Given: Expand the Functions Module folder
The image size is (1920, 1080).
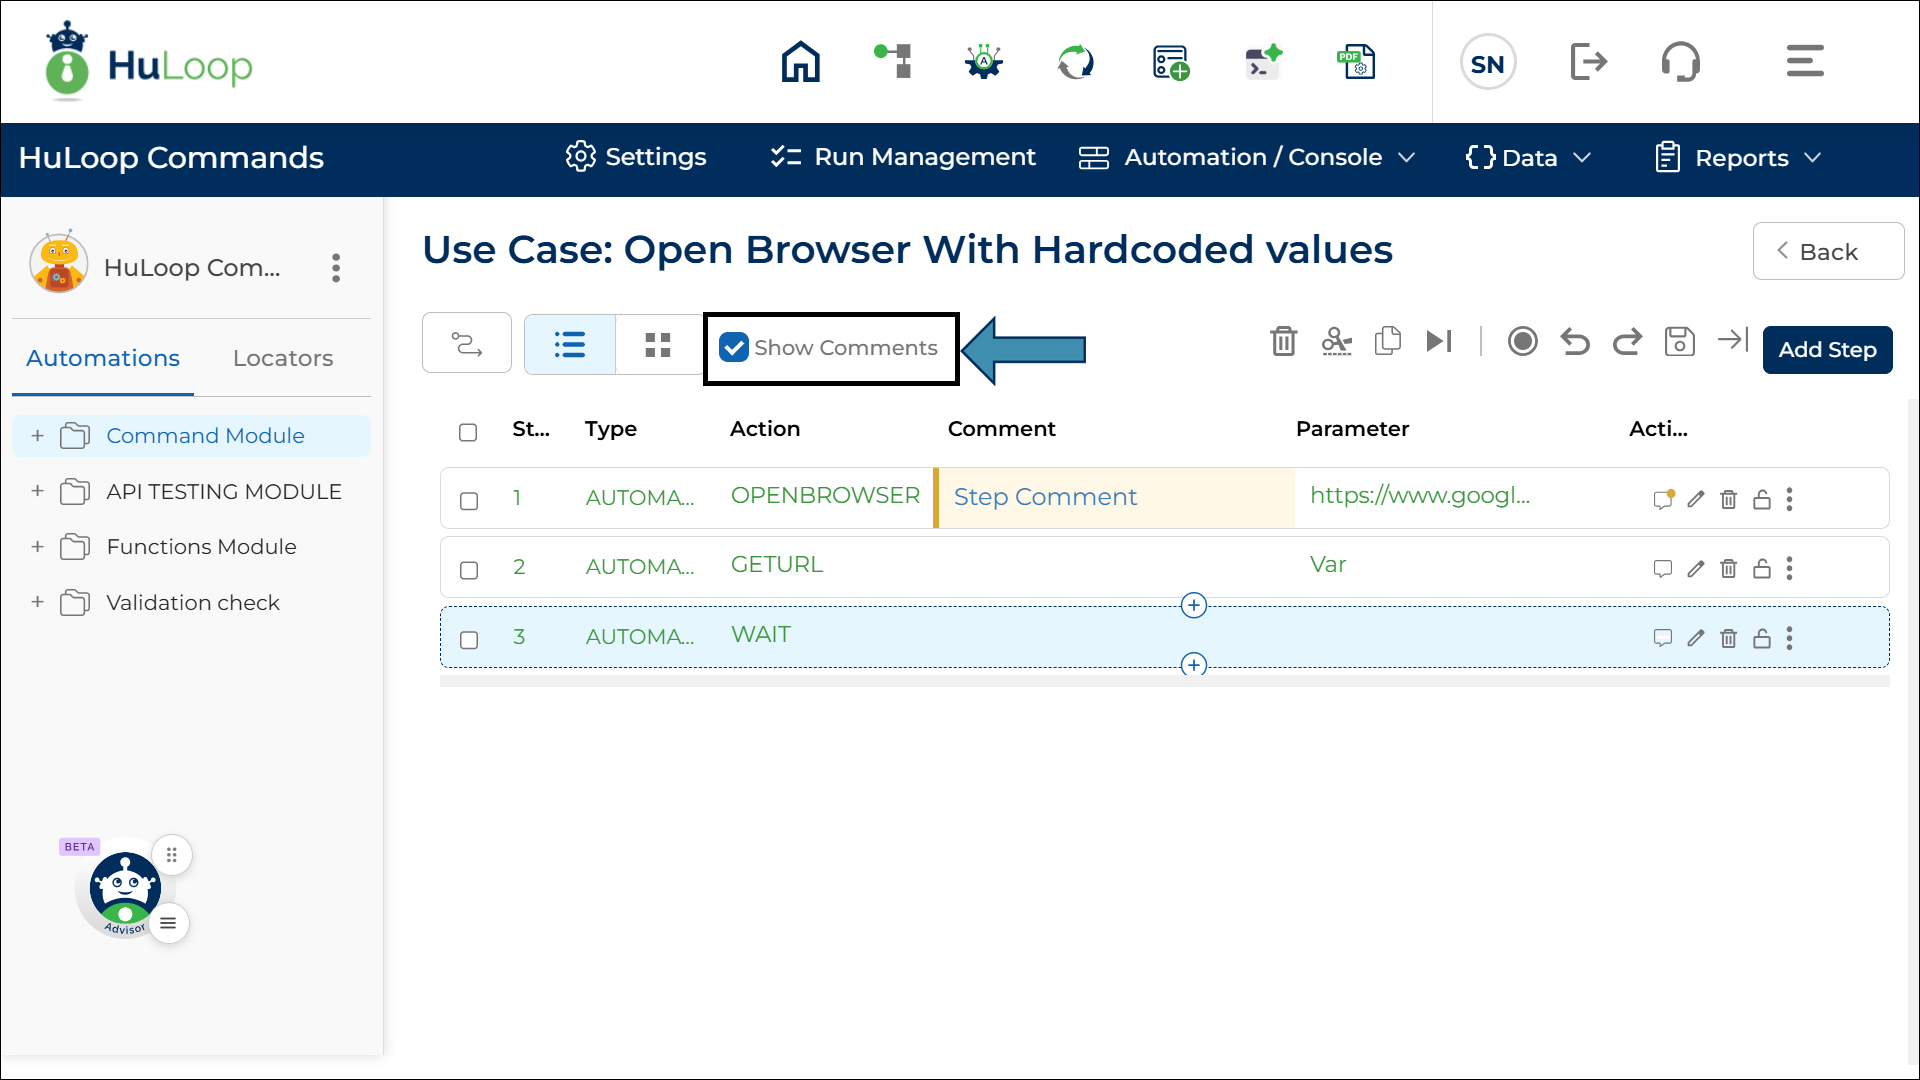Looking at the screenshot, I should [x=37, y=547].
